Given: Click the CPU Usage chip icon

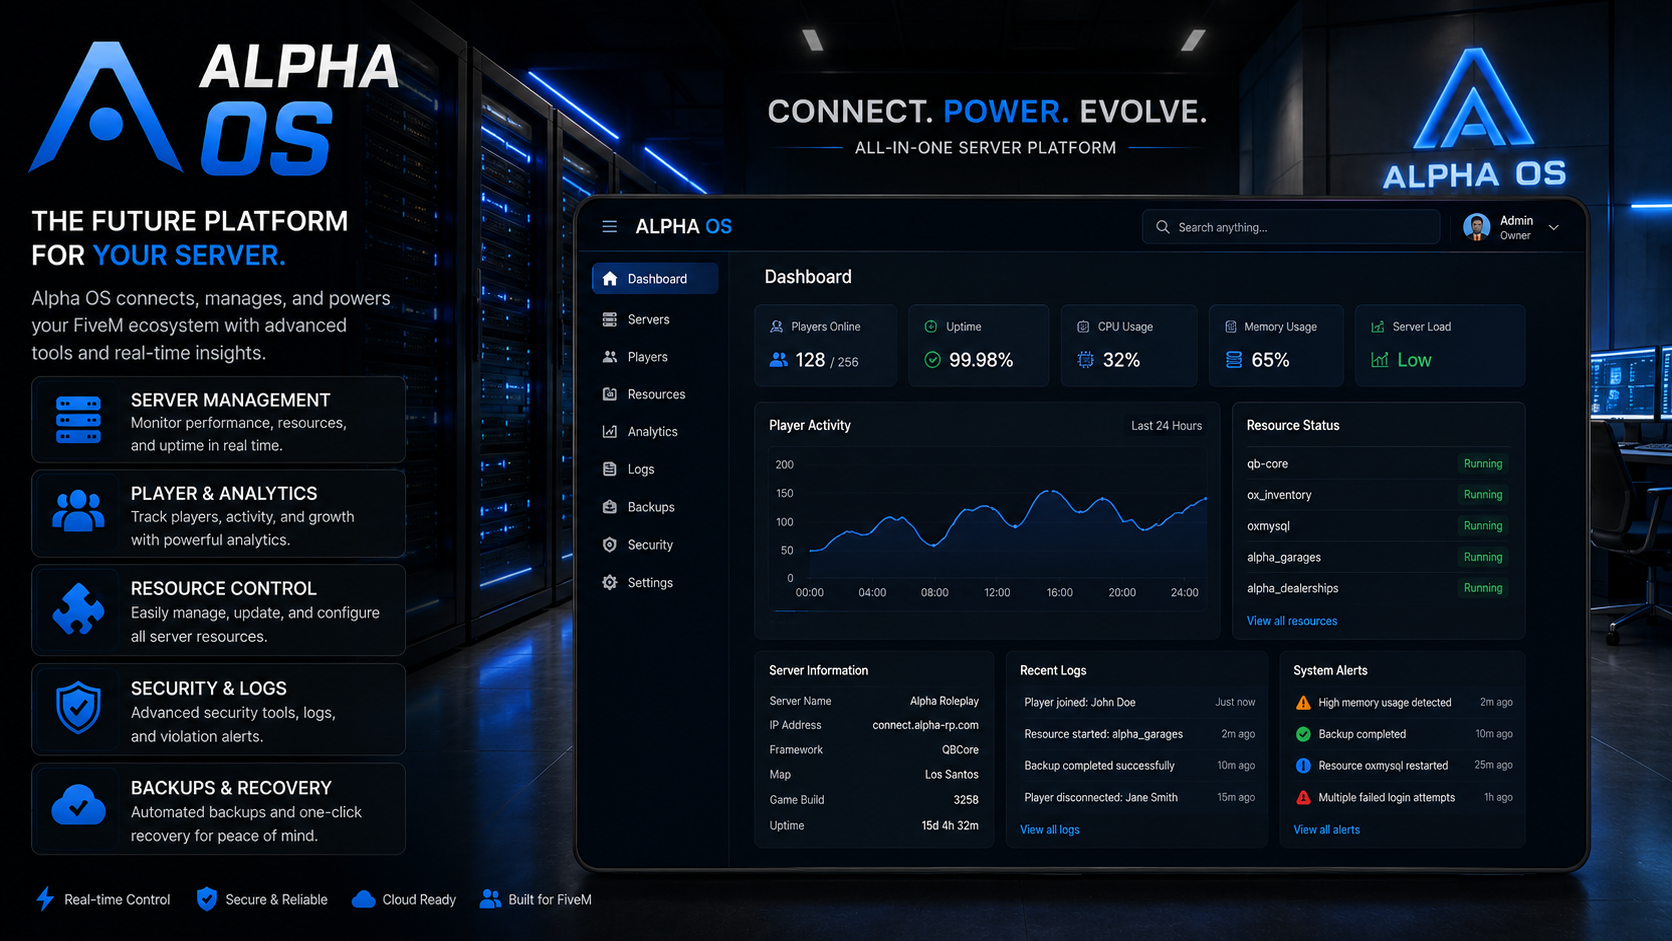Looking at the screenshot, I should [1085, 360].
